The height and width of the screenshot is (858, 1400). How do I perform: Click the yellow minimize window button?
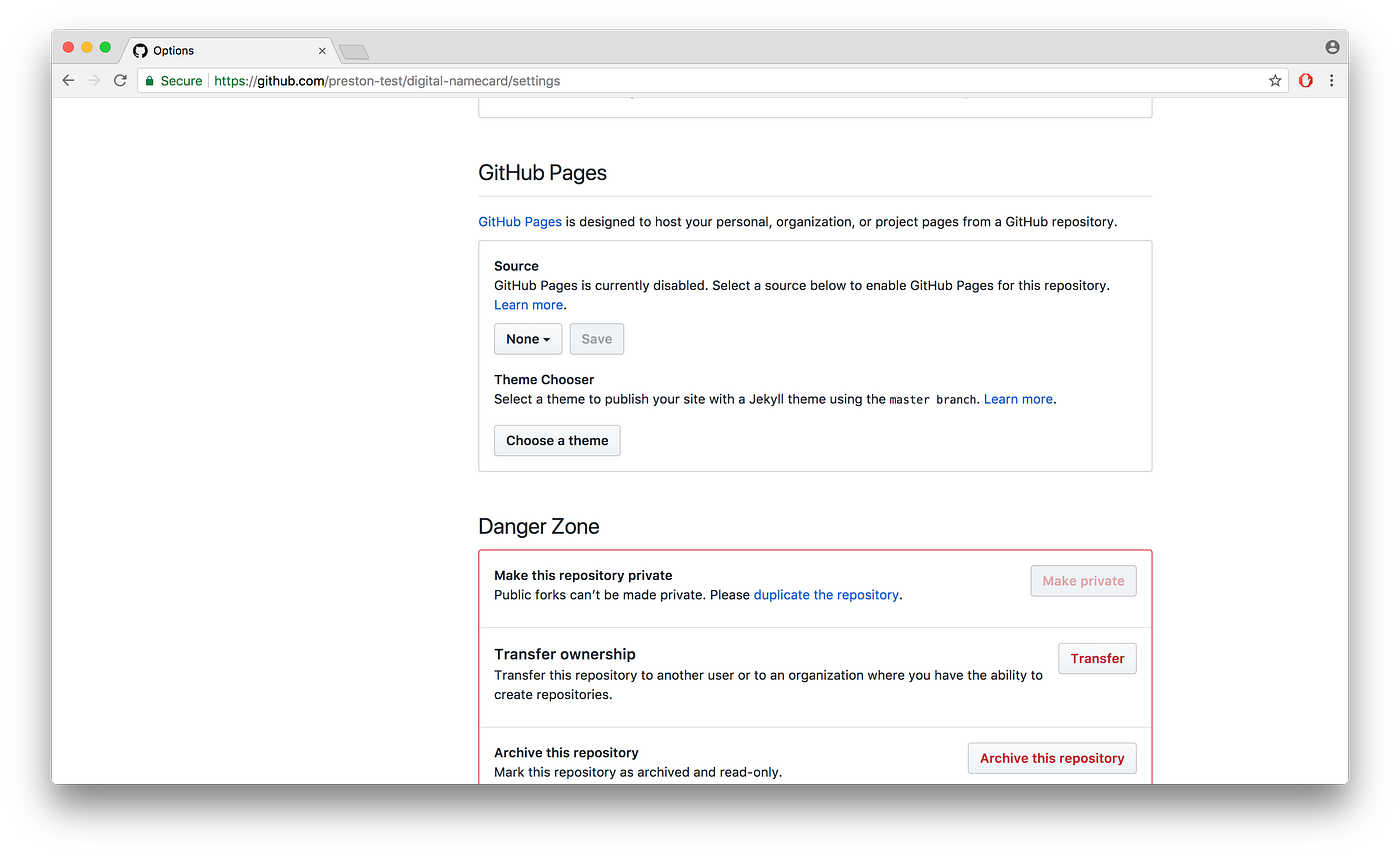(x=87, y=47)
